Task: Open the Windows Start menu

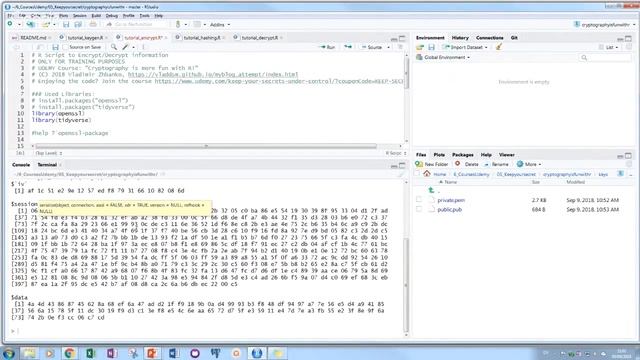Action: click(9, 353)
